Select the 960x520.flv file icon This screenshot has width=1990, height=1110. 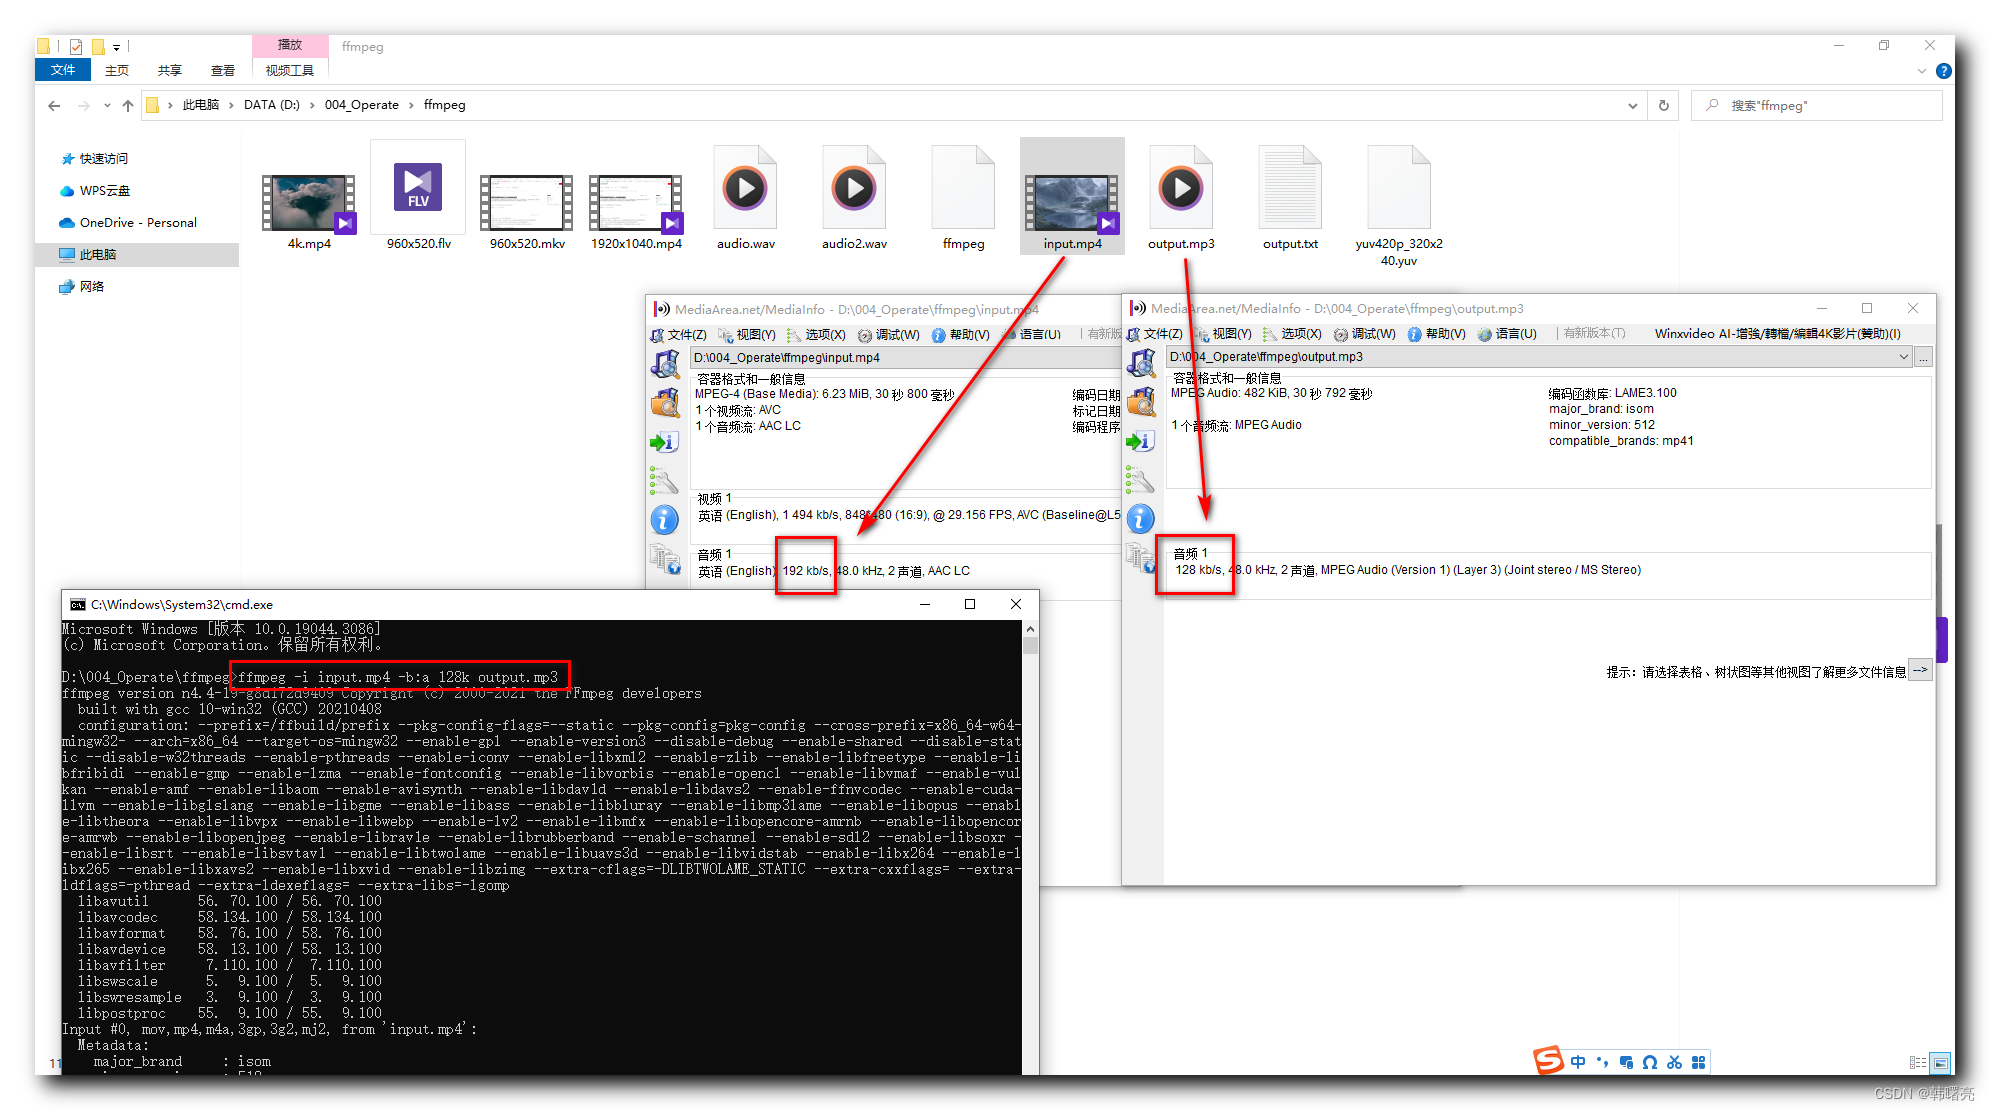coord(418,188)
